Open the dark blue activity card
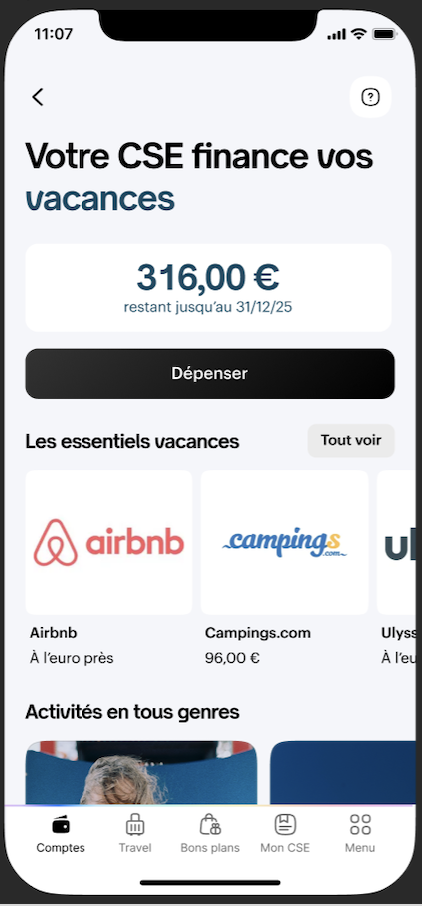Screen dimensions: 422x906 pyautogui.click(x=343, y=773)
